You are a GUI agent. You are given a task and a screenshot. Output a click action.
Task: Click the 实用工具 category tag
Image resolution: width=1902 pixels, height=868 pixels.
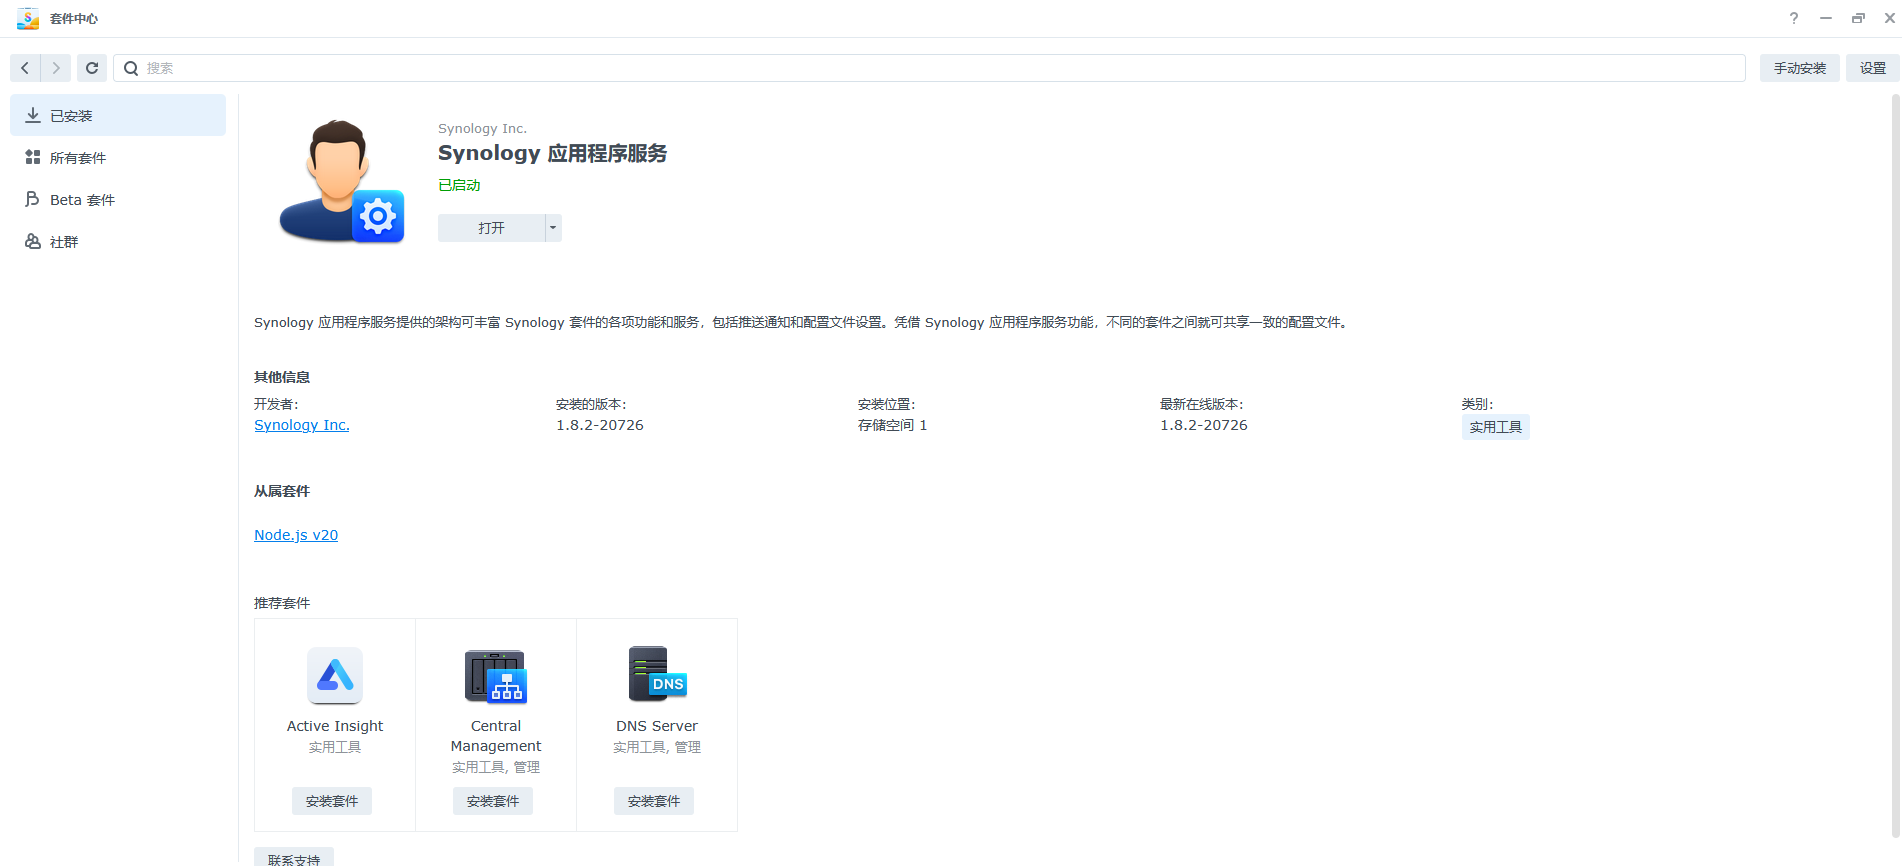coord(1496,427)
